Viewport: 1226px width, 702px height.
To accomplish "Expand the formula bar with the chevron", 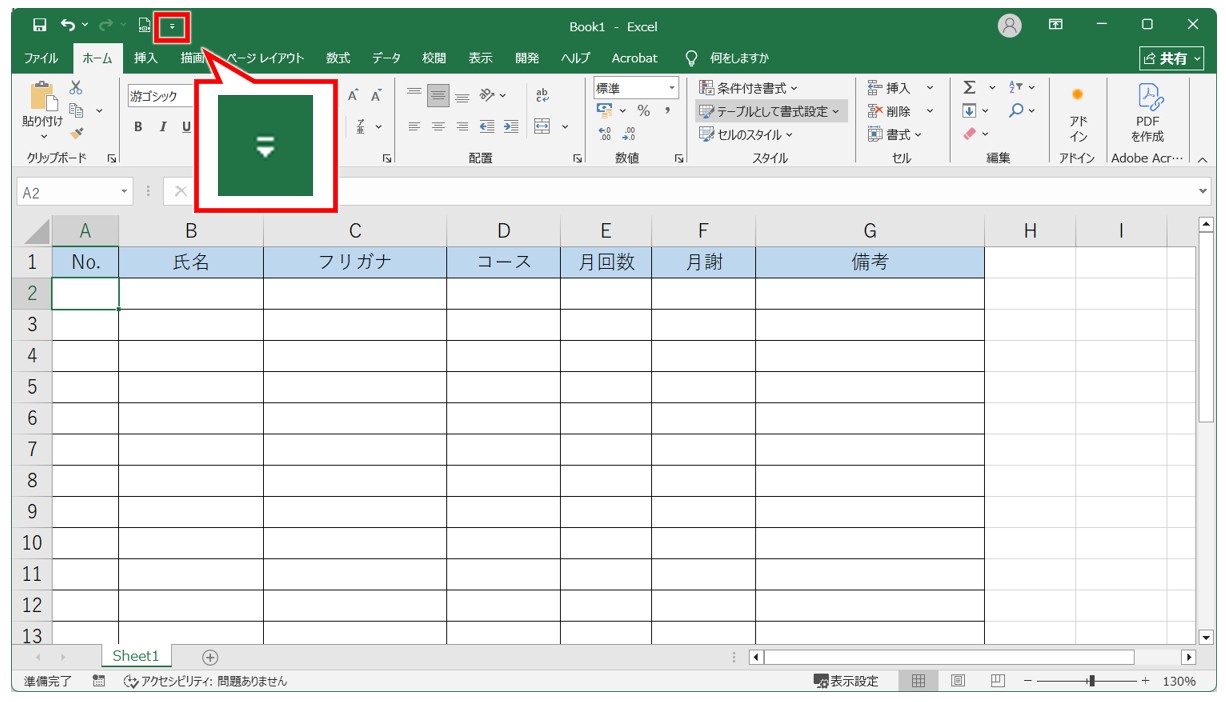I will [1203, 191].
